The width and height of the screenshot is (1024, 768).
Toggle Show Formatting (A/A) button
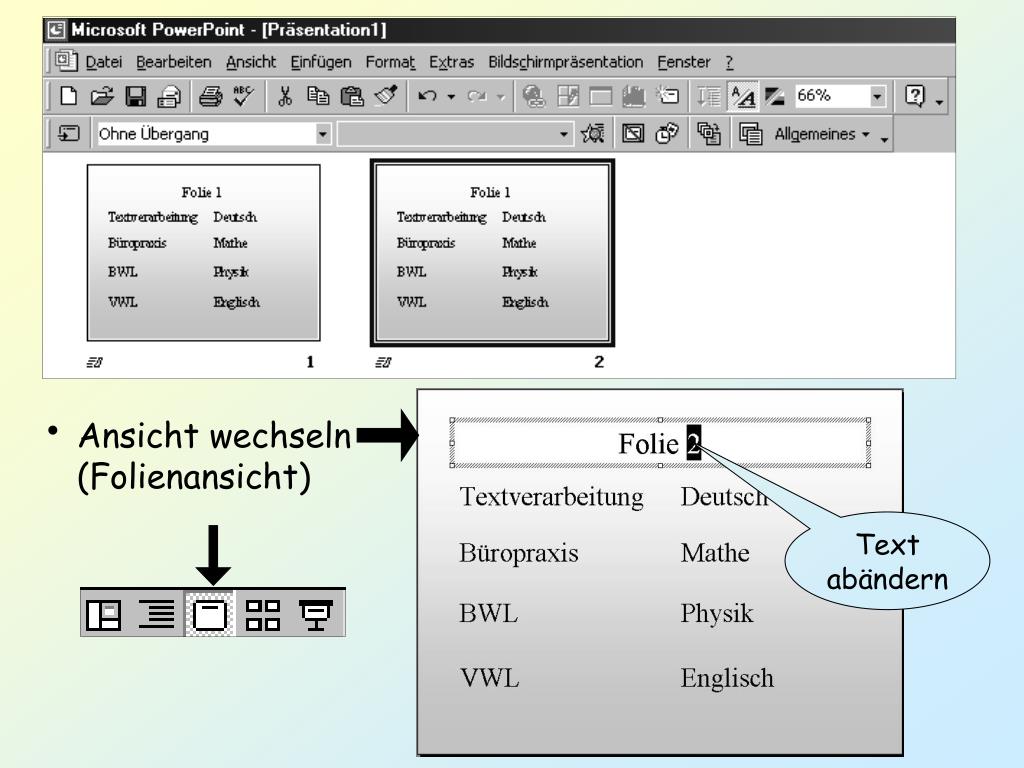[743, 97]
